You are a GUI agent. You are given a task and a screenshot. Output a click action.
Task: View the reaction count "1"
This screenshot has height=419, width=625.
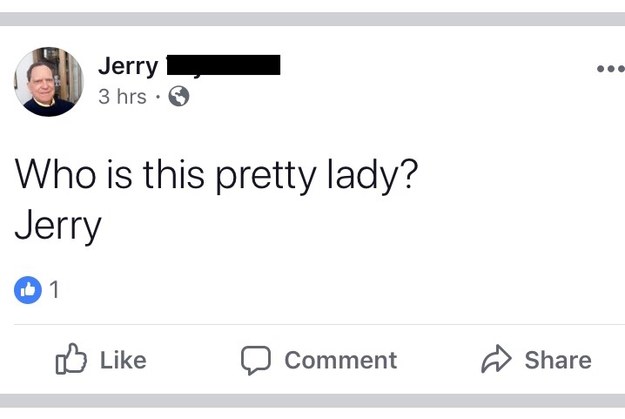coord(54,290)
